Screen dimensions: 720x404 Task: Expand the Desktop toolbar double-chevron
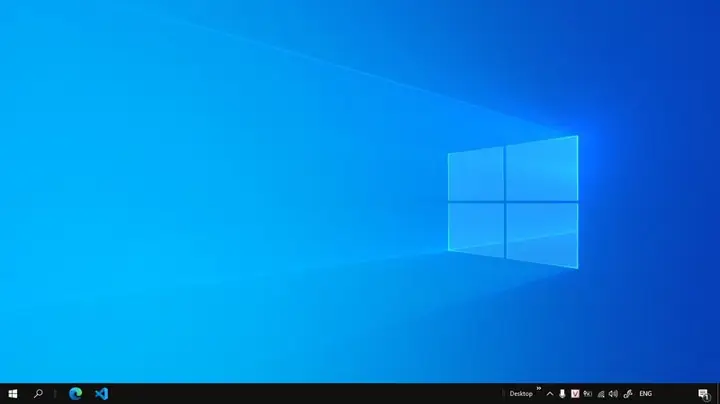539,389
